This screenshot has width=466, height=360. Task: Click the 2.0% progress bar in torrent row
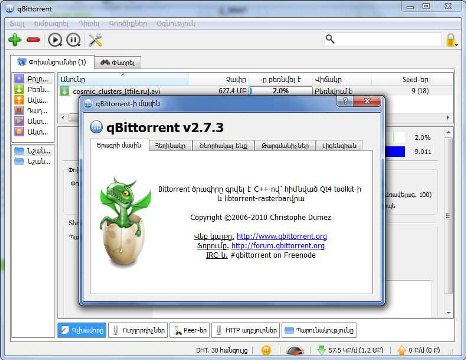(280, 91)
